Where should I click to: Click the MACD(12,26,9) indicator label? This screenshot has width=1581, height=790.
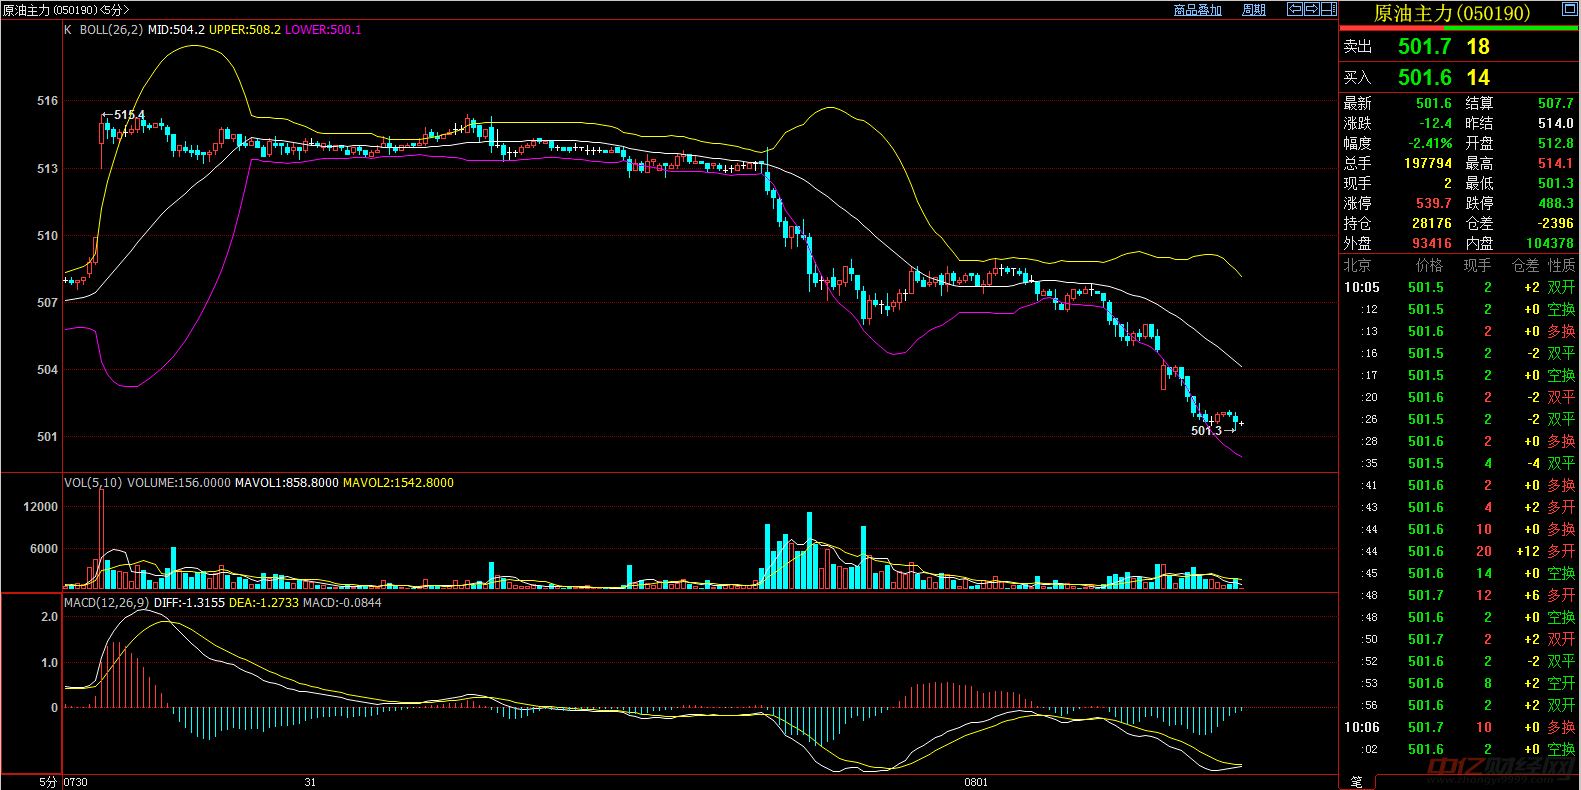(106, 603)
